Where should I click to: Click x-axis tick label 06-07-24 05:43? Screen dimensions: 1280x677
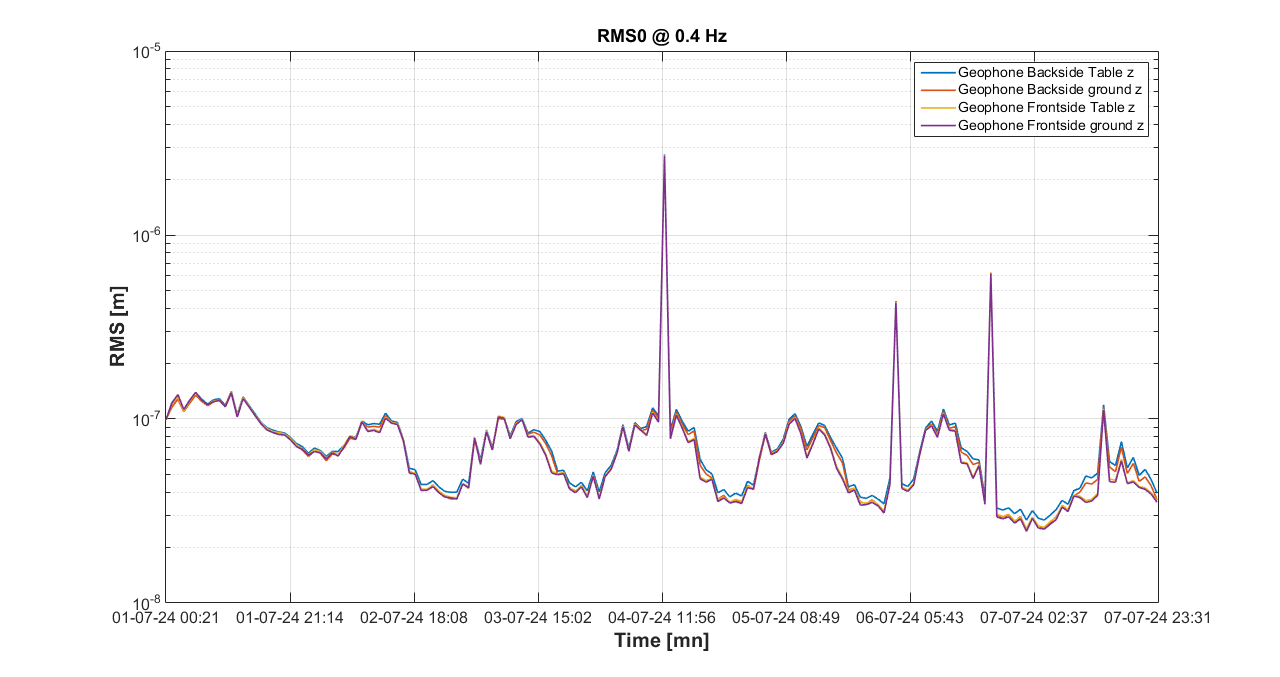pyautogui.click(x=910, y=618)
